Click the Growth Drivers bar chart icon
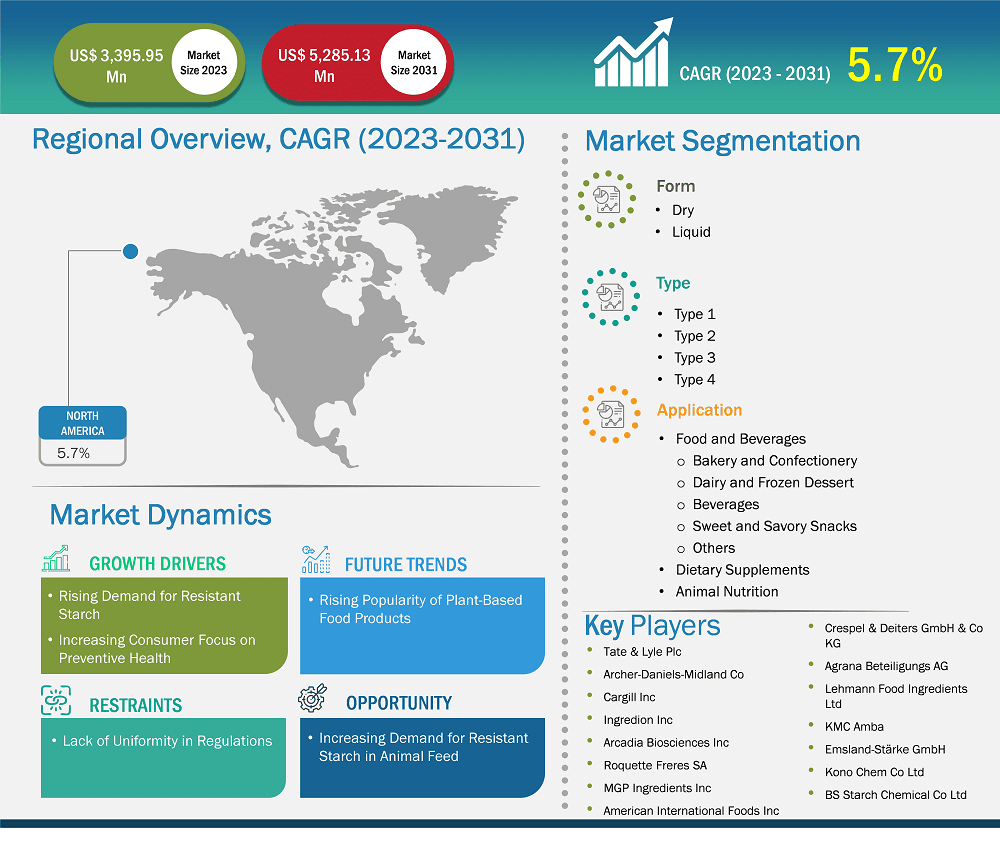The height and width of the screenshot is (853, 1000). coord(54,558)
